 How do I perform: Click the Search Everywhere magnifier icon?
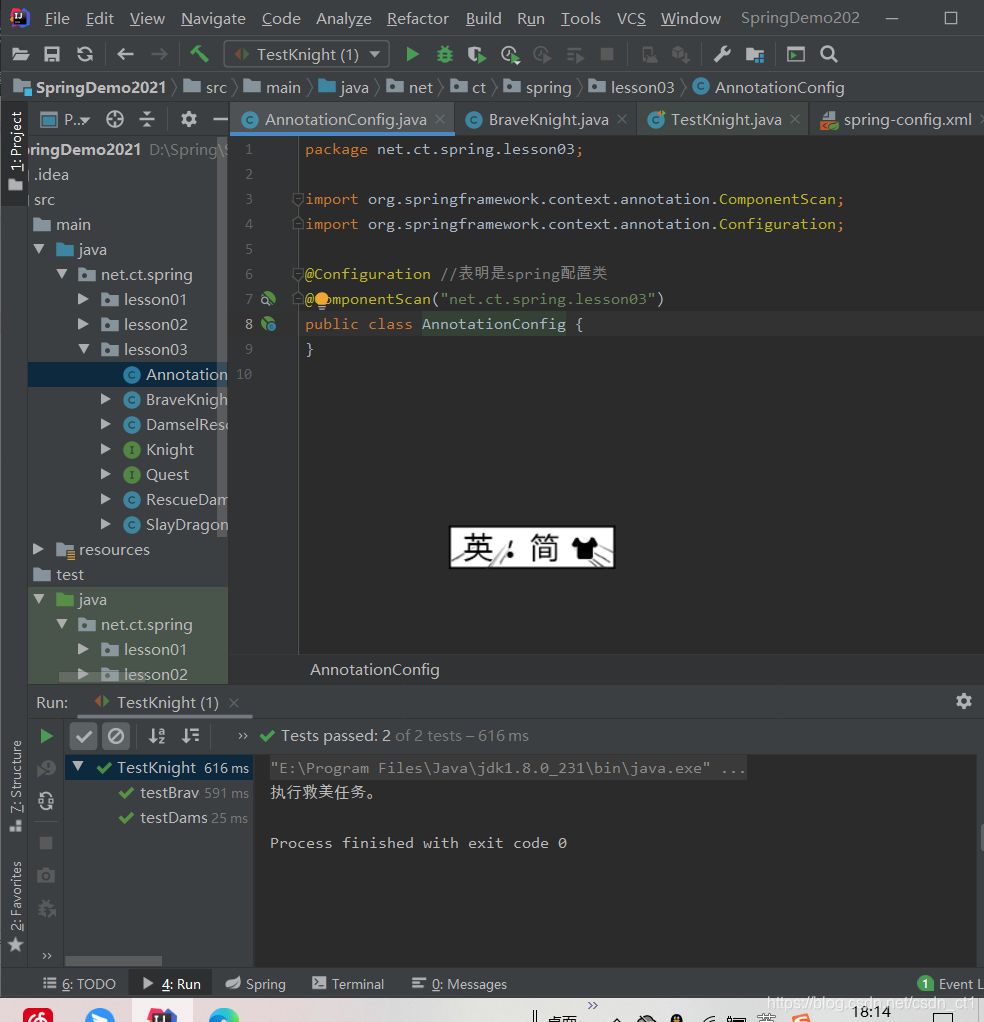point(828,54)
